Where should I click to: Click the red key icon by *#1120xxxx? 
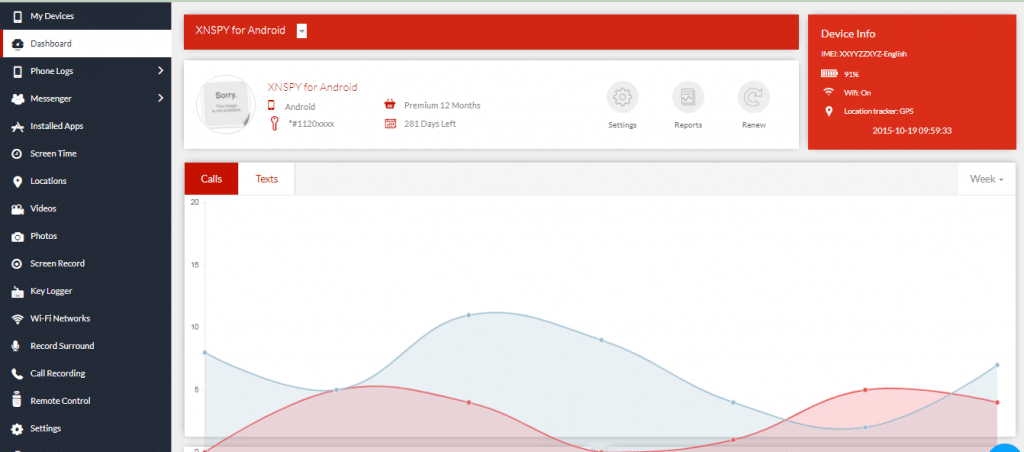274,123
